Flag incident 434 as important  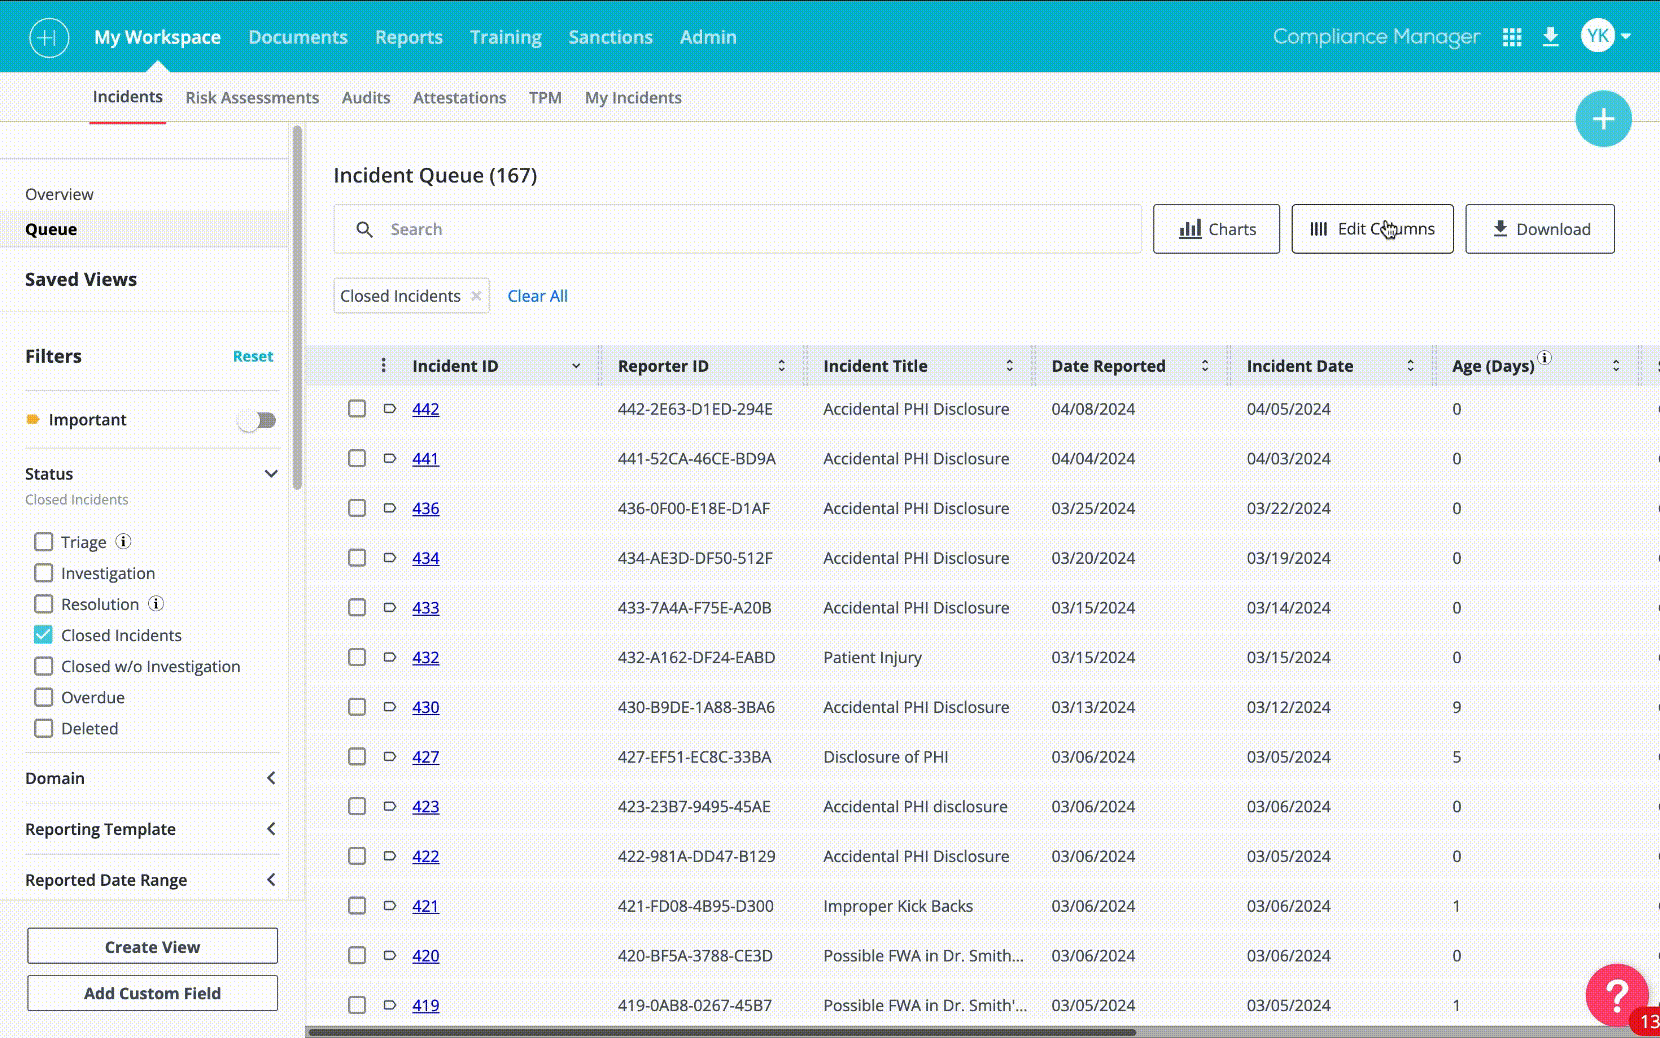click(x=390, y=558)
